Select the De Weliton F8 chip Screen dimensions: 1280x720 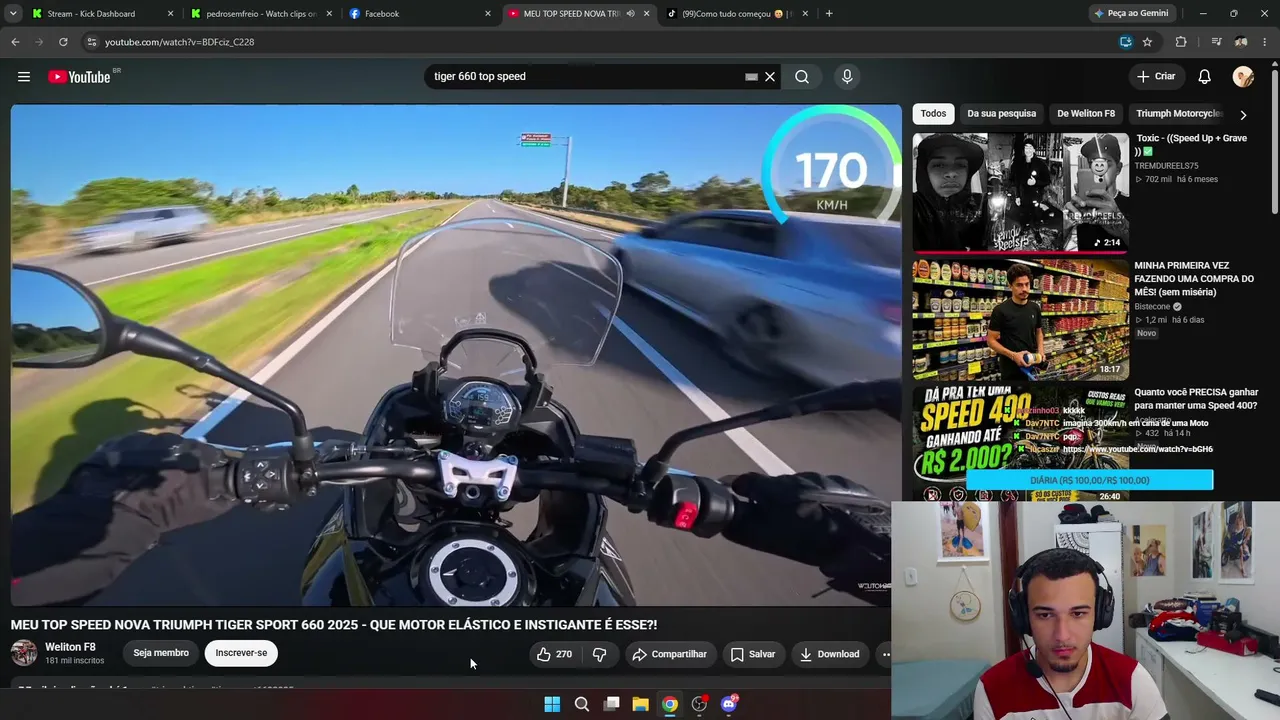1086,114
